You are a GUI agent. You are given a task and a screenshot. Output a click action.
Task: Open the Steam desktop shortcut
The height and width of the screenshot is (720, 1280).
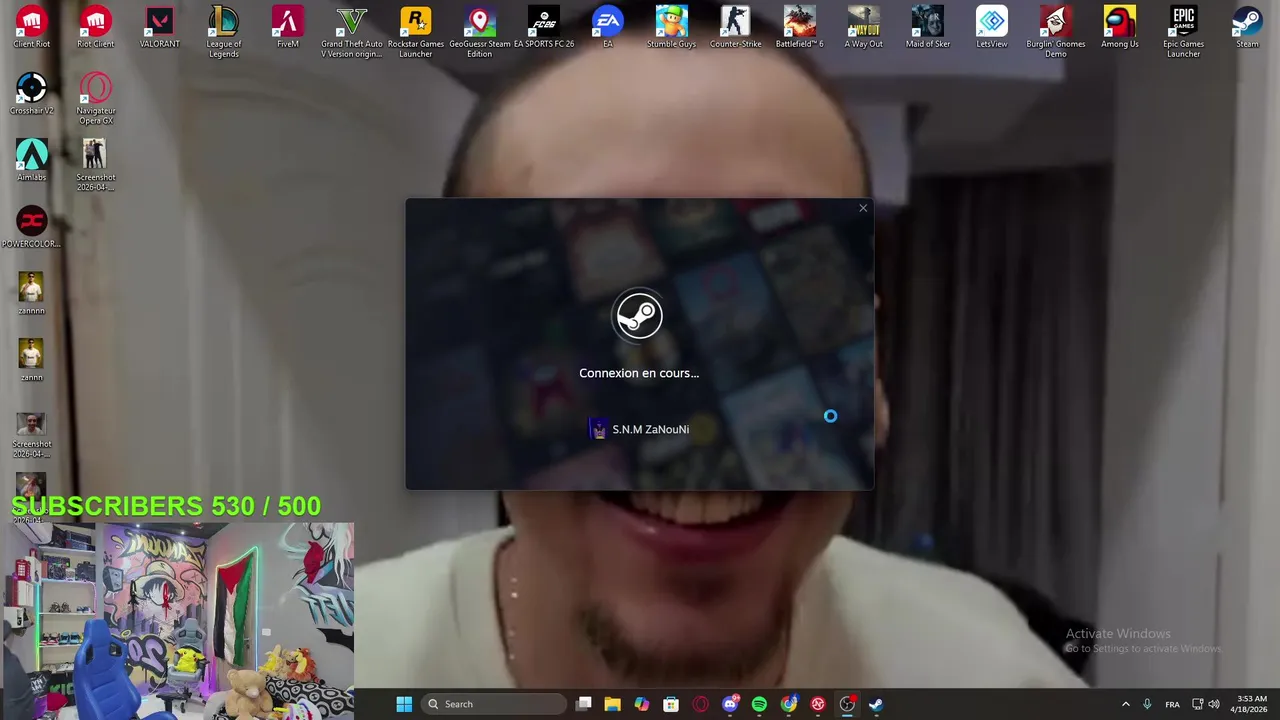tap(1247, 28)
